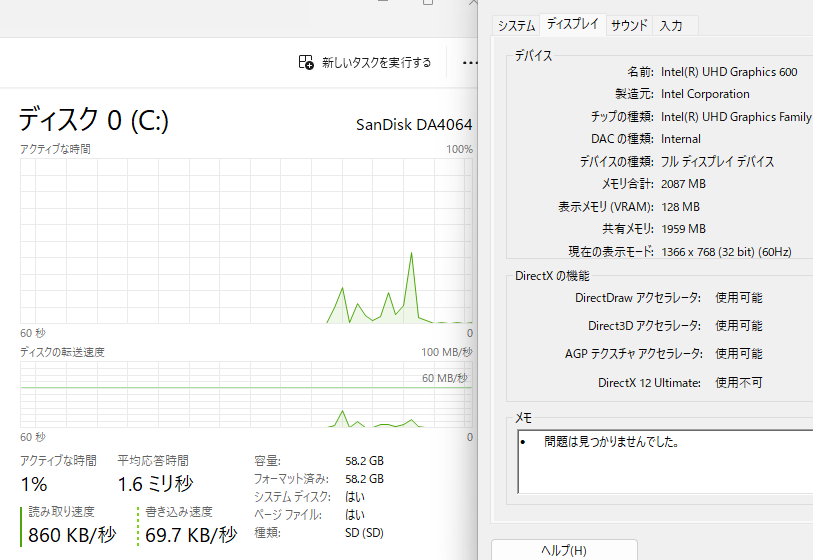This screenshot has width=813, height=560.
Task: Select the ディスプレイ tab
Action: pos(572,24)
